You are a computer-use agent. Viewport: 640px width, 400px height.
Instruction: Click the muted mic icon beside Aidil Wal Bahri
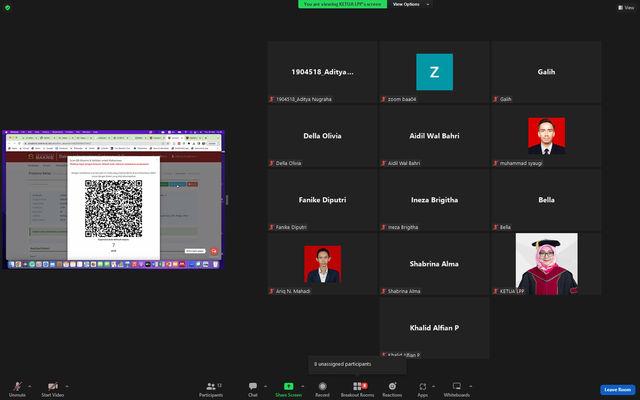383,163
